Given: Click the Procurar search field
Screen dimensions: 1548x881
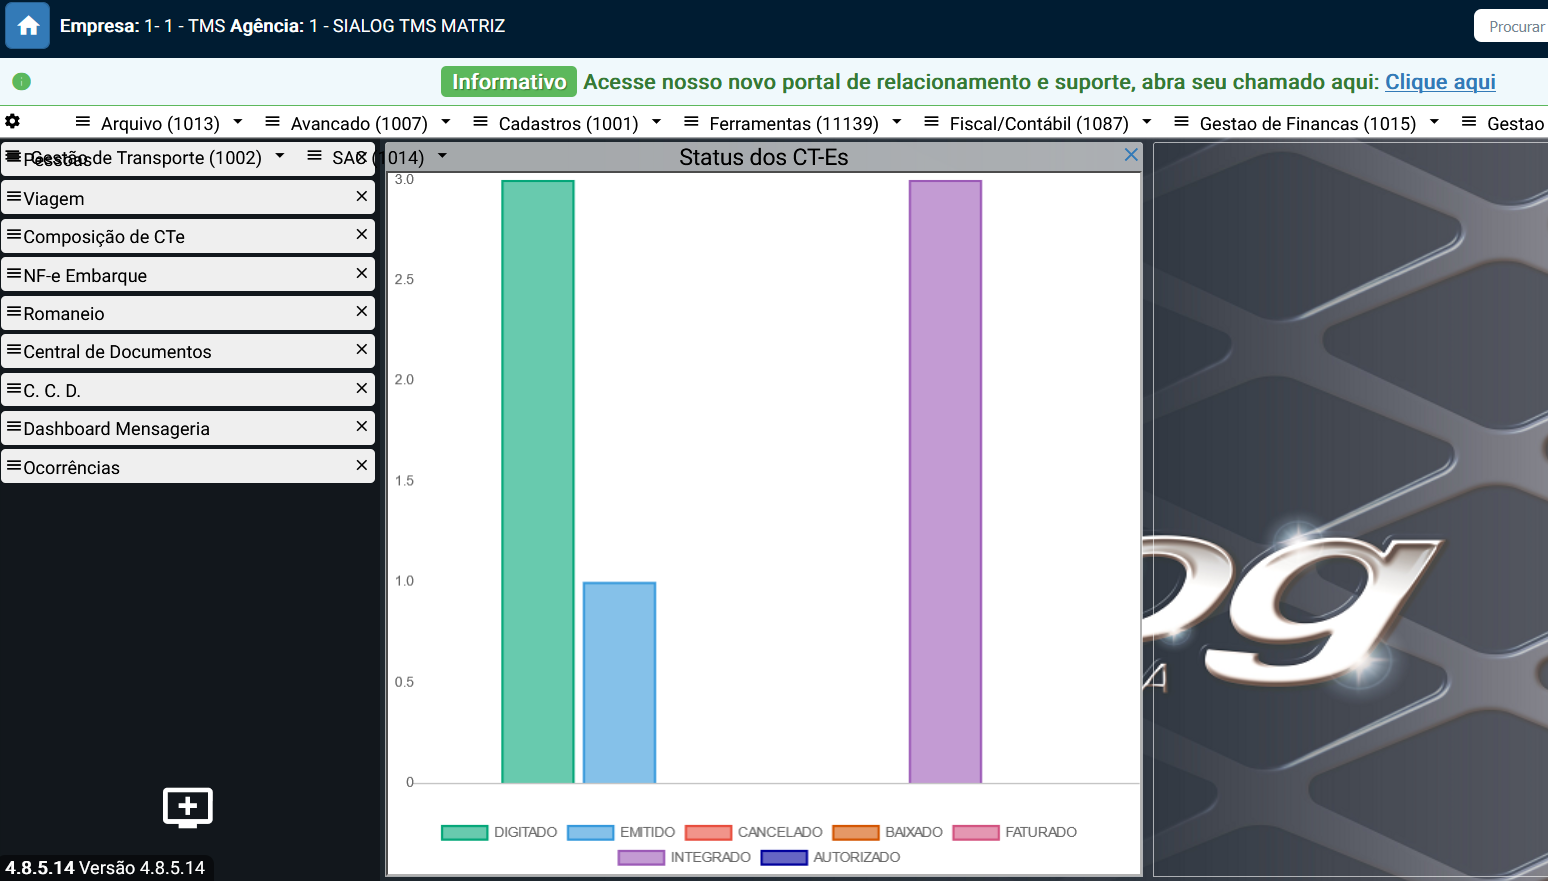Looking at the screenshot, I should click(1512, 26).
